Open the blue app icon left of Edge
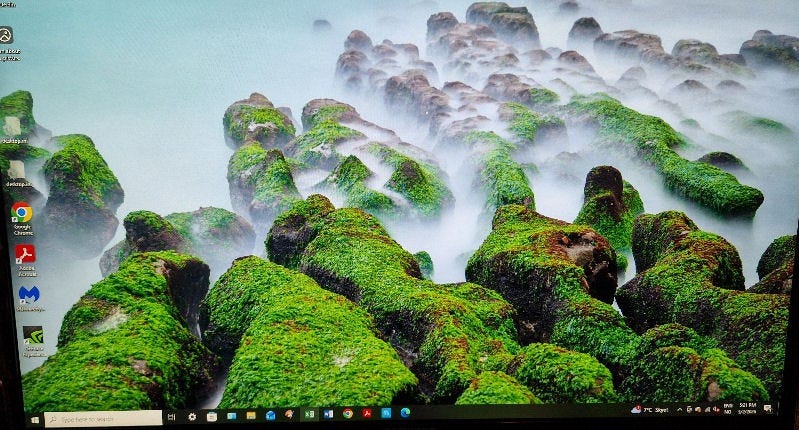Viewport: 799px width, 430px height. 386,413
